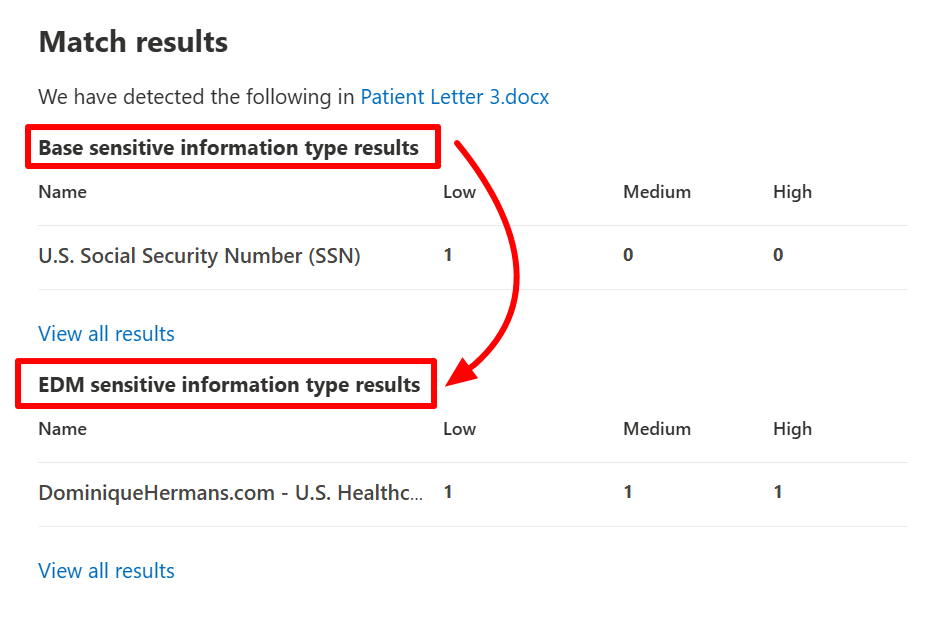Select the U.S. Social Security Number row
The height and width of the screenshot is (628, 941).
click(x=199, y=256)
